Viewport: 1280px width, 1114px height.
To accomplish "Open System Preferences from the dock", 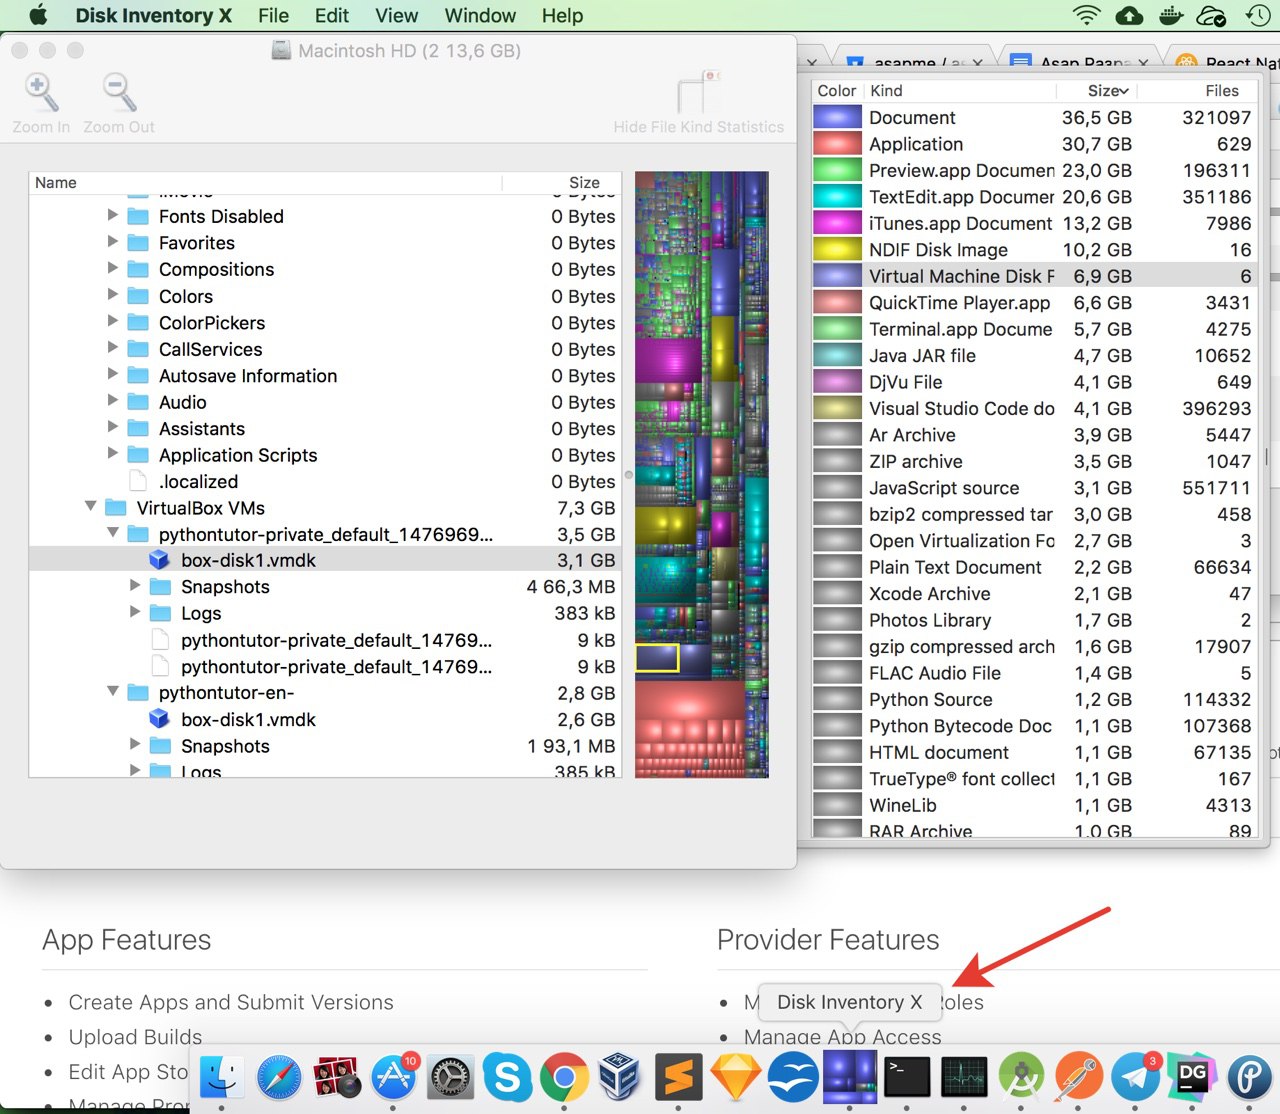I will coord(450,1077).
